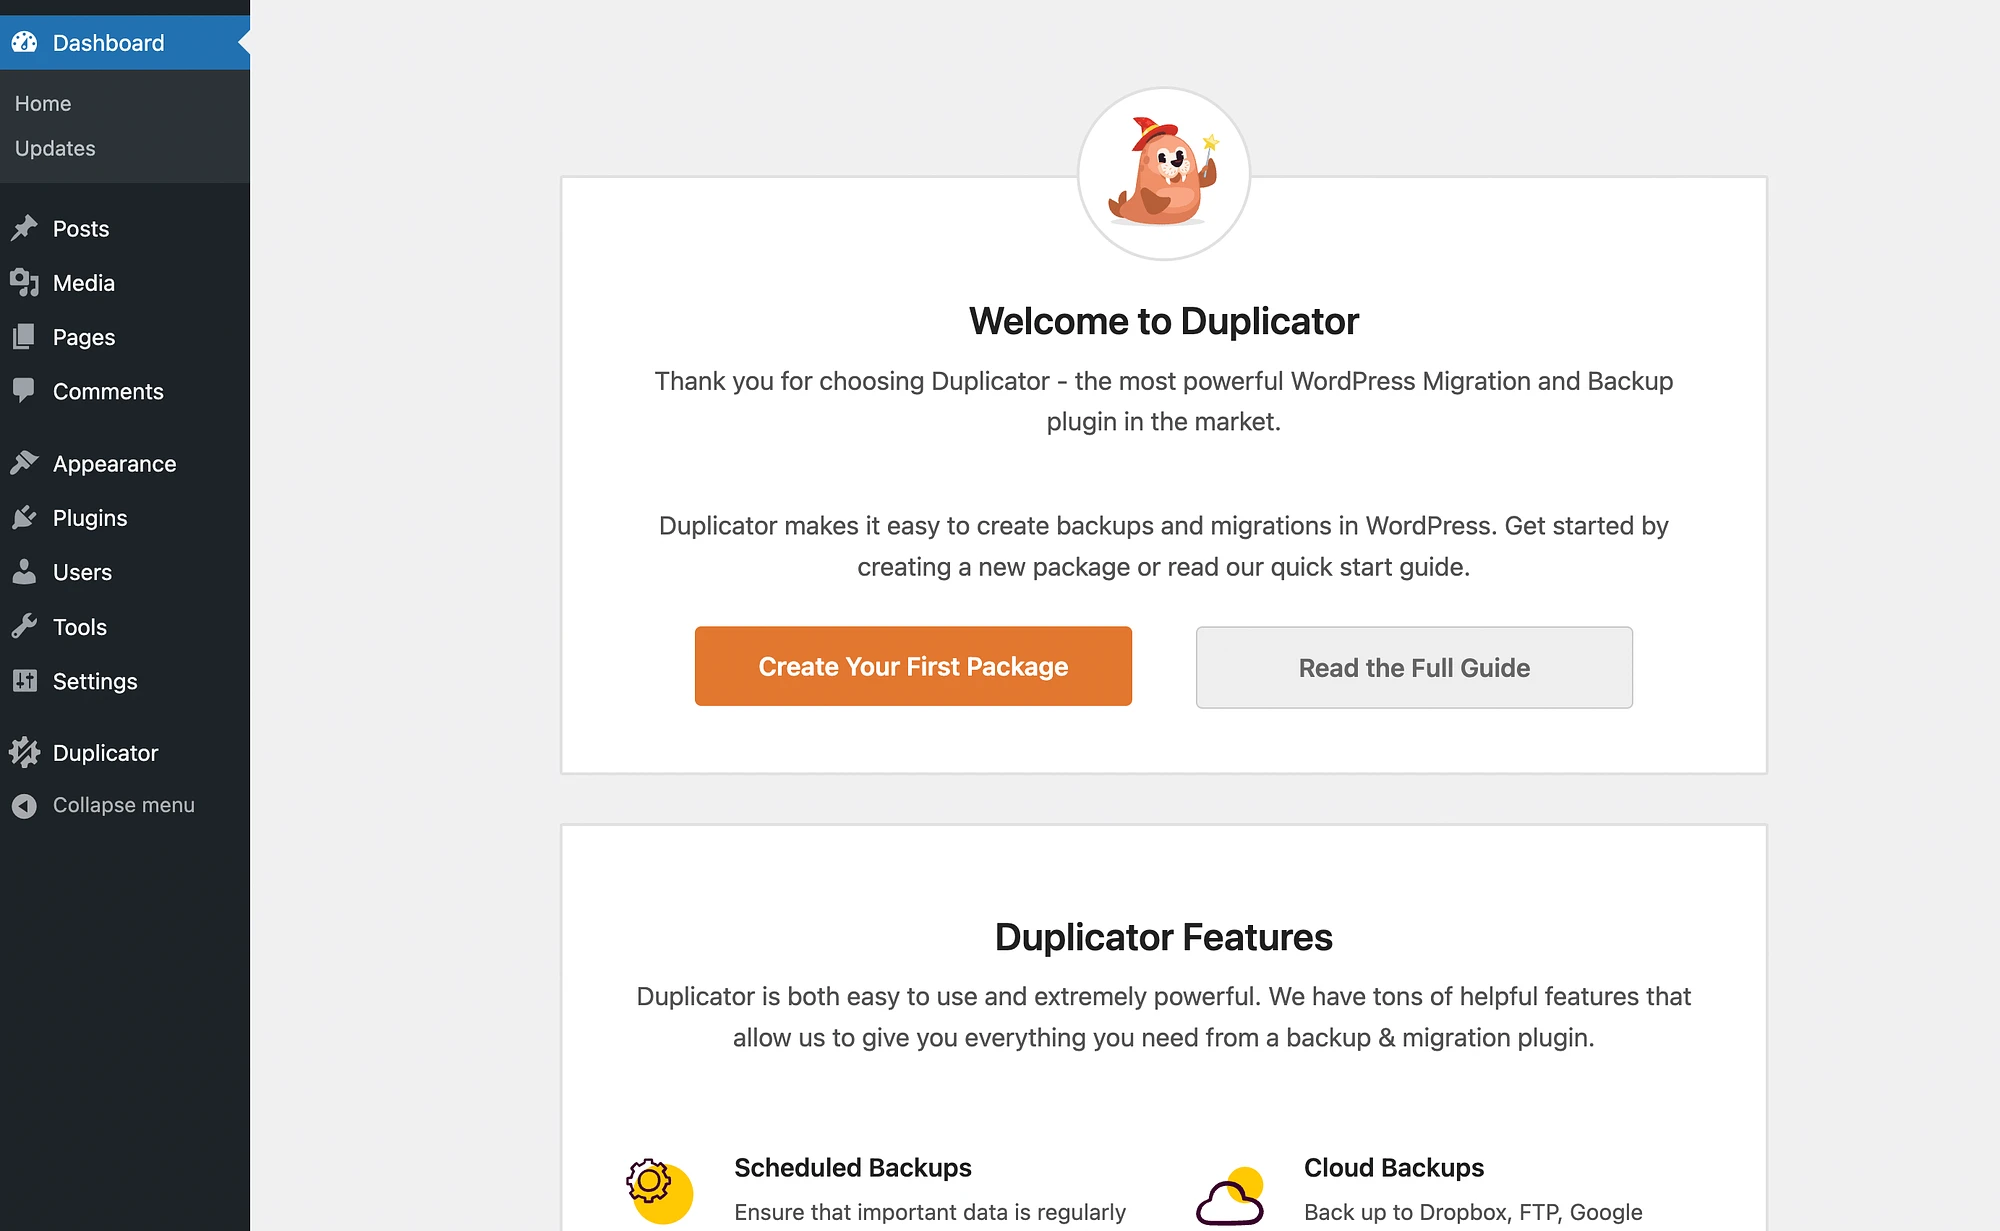Select the Home menu item
This screenshot has height=1231, width=2000.
coord(43,103)
